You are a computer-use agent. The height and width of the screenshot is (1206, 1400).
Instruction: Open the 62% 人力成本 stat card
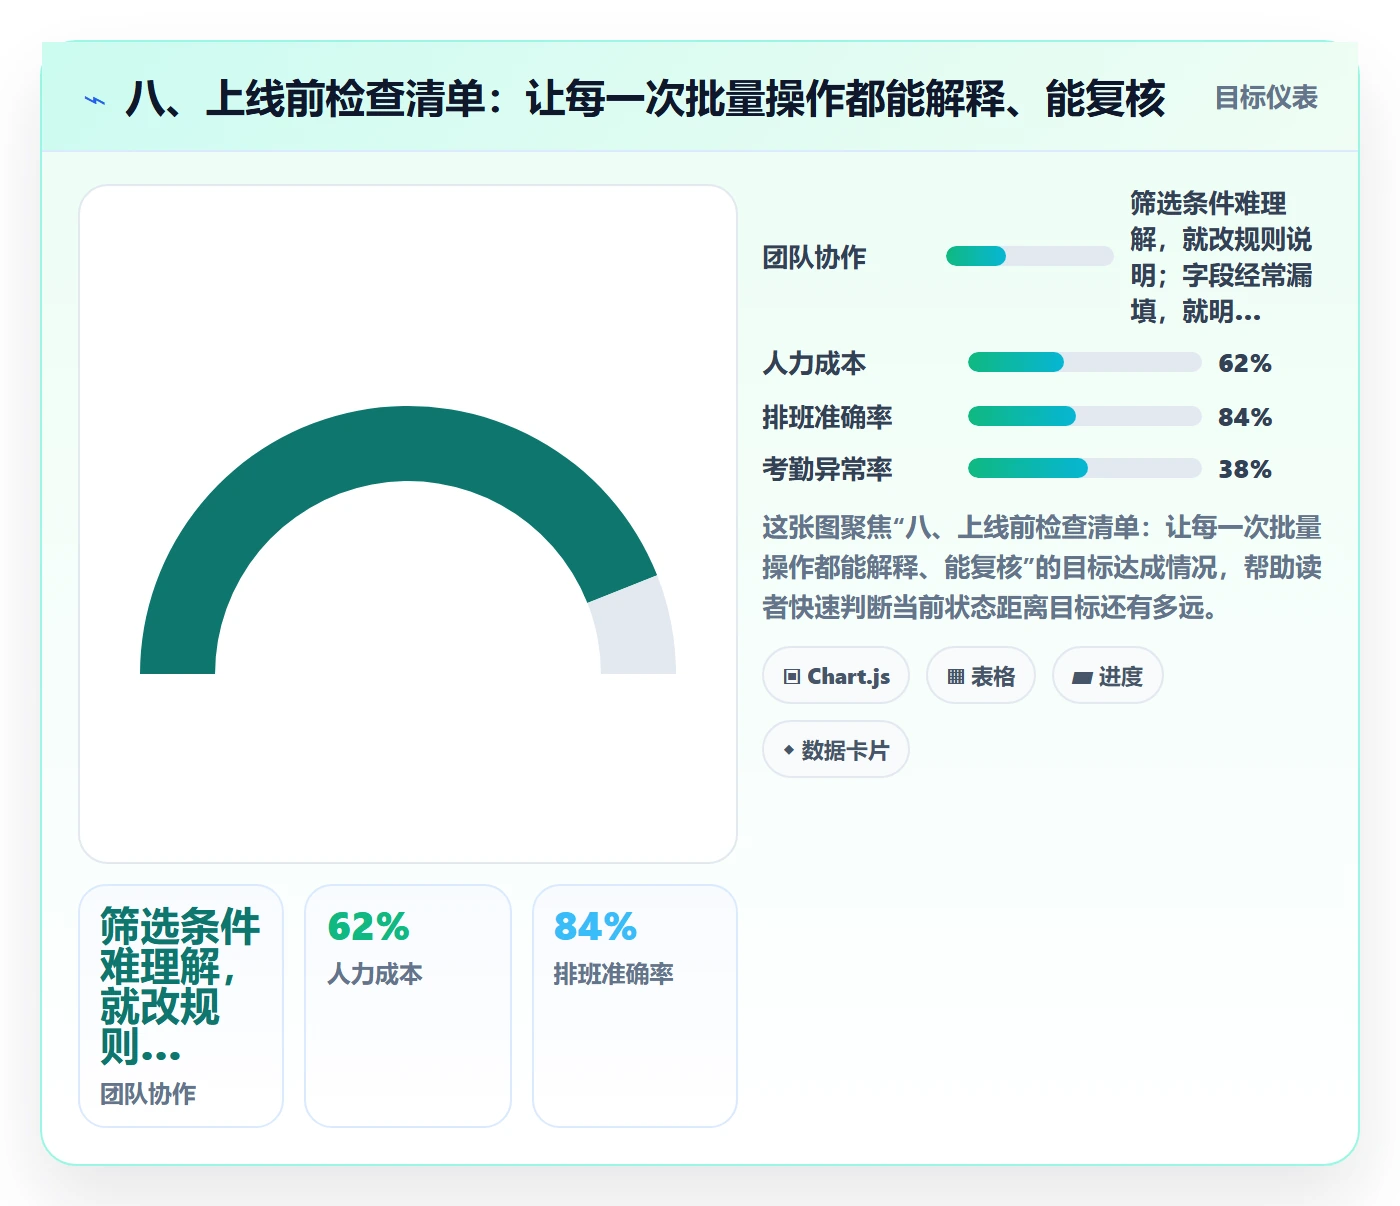(x=408, y=1006)
